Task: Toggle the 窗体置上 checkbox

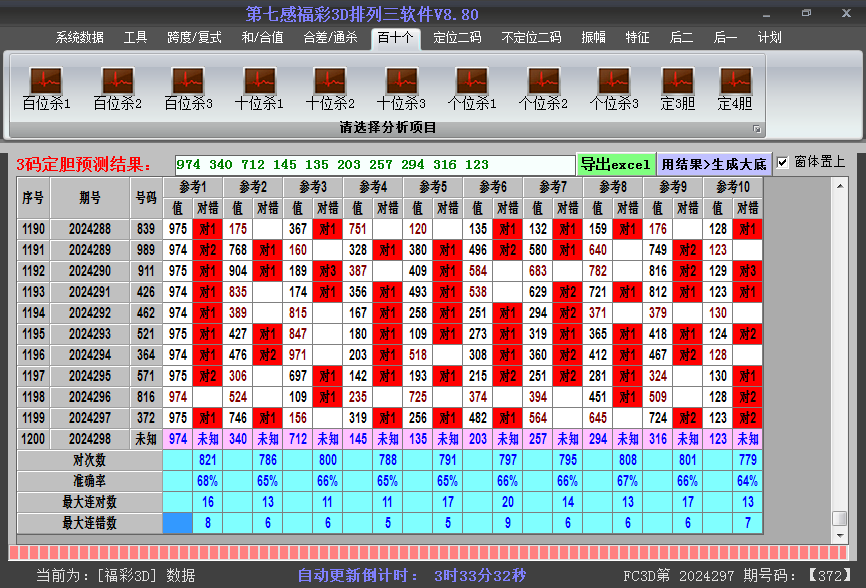Action: pos(782,162)
